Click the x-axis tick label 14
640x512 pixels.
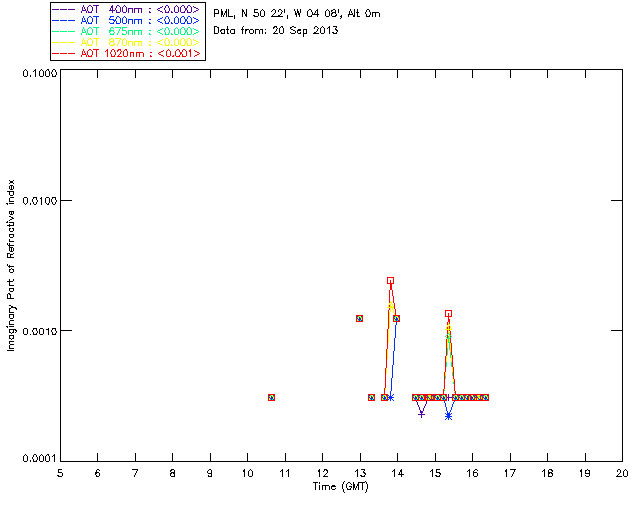click(398, 473)
